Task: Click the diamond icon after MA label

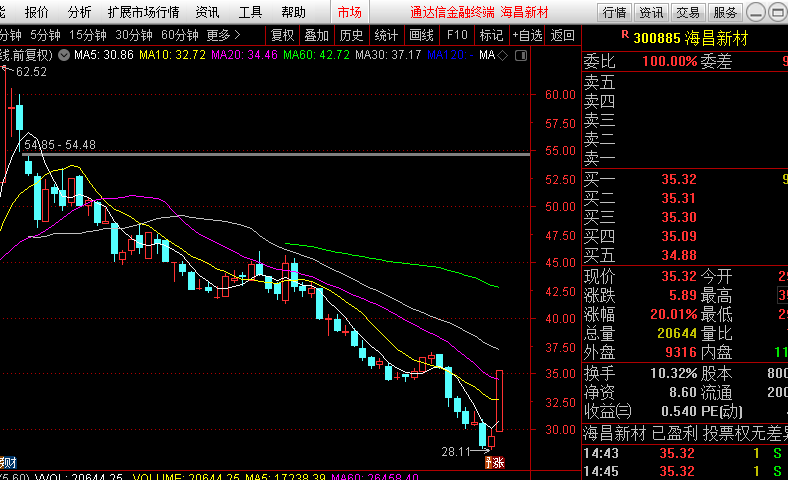Action: [503, 55]
